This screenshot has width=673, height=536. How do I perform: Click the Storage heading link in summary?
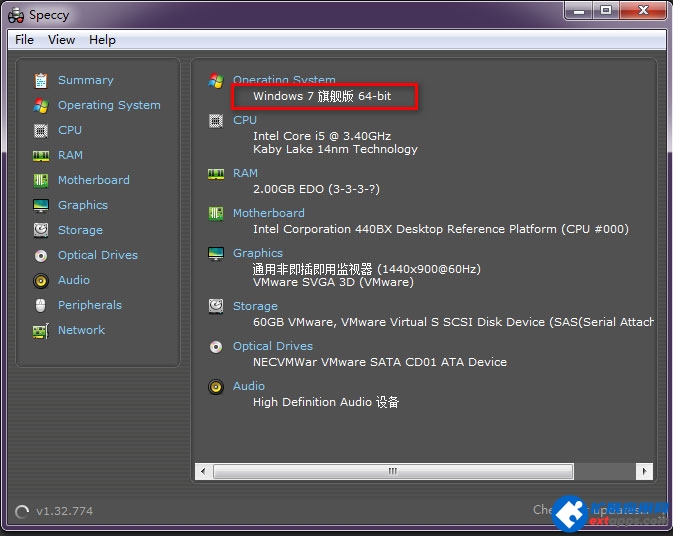coord(255,306)
